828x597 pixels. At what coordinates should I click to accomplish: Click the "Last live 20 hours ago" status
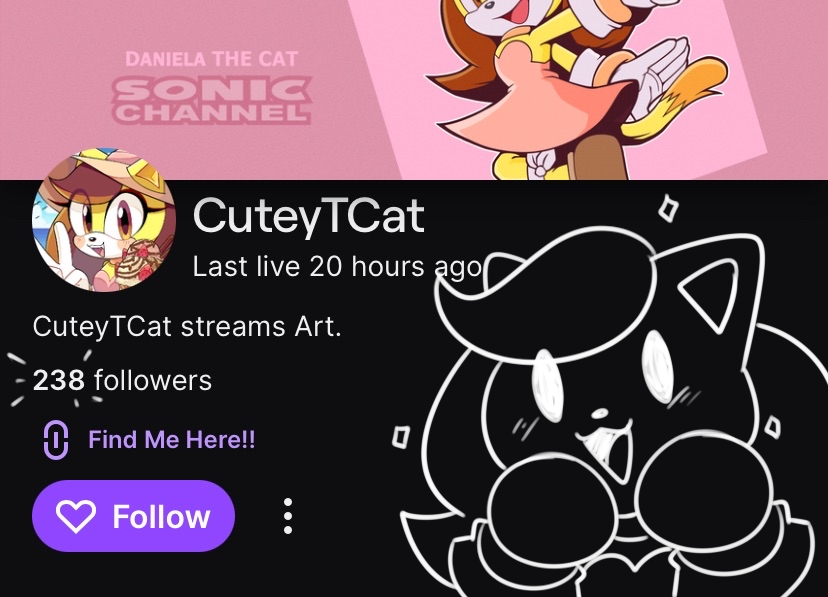pos(337,267)
